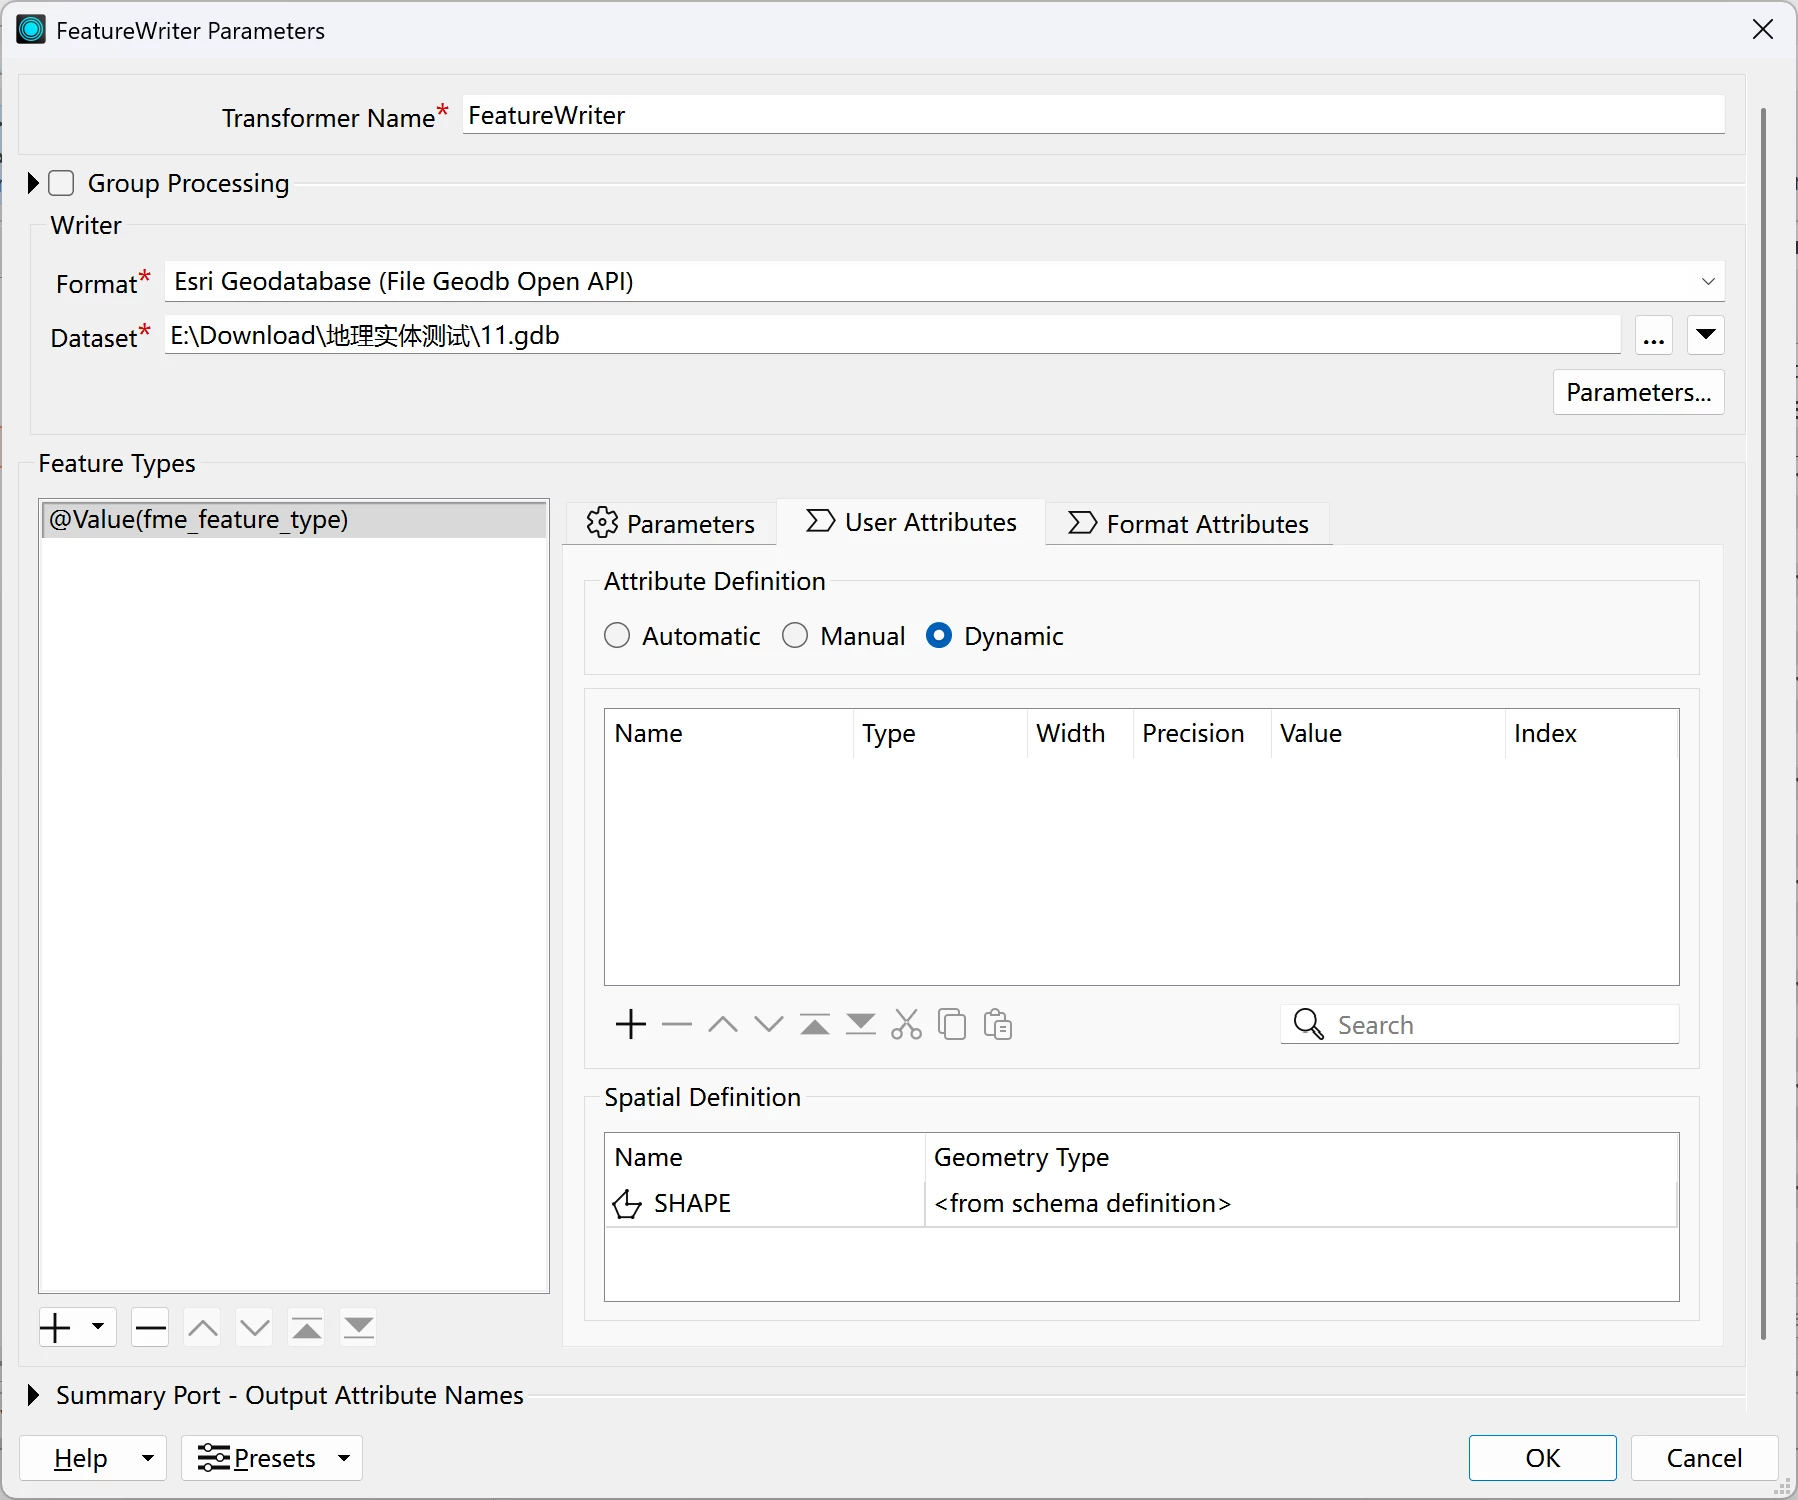Screen dimensions: 1798x1500
Task: Expand the Group Processing section
Action: (x=33, y=183)
